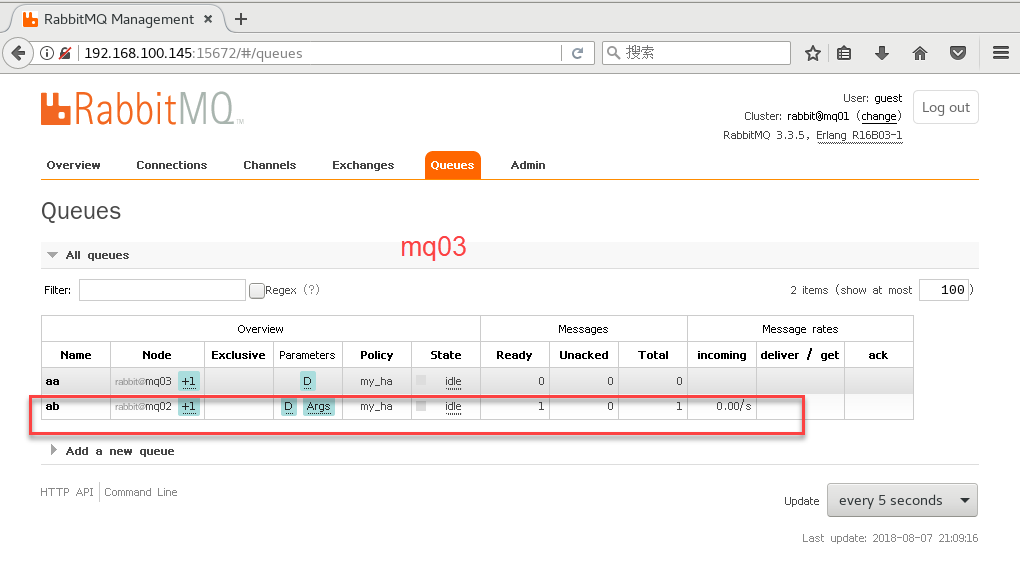Image resolution: width=1020 pixels, height=569 pixels.
Task: Click the +1 mirror badge for queue ab
Action: tap(189, 407)
